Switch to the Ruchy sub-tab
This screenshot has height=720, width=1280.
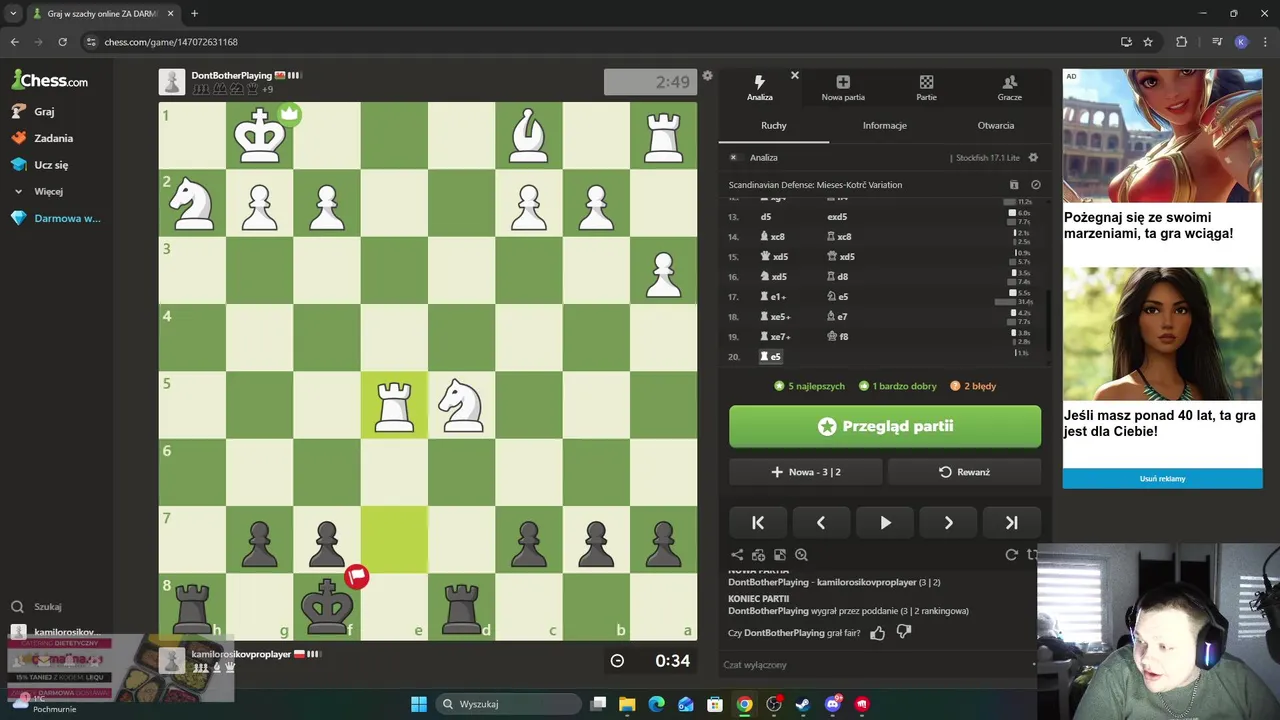click(x=773, y=125)
